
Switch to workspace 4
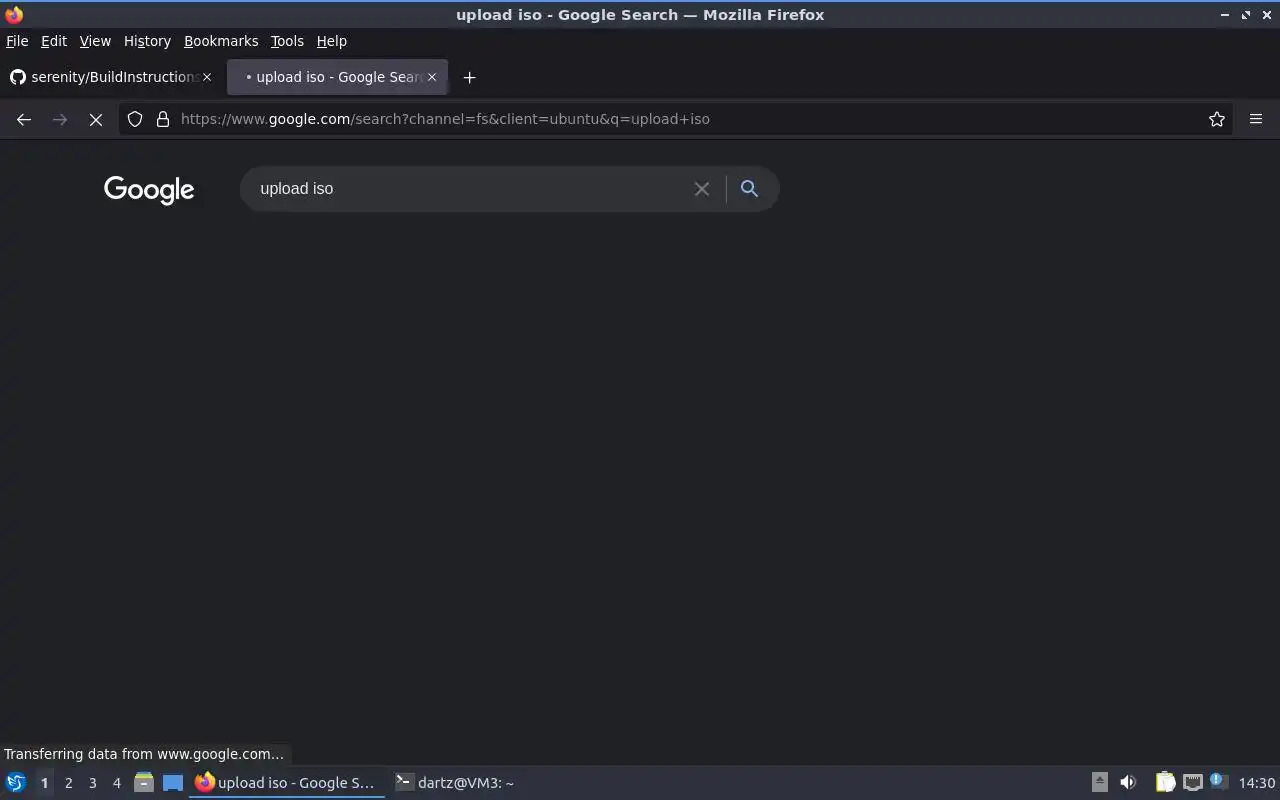pyautogui.click(x=117, y=783)
